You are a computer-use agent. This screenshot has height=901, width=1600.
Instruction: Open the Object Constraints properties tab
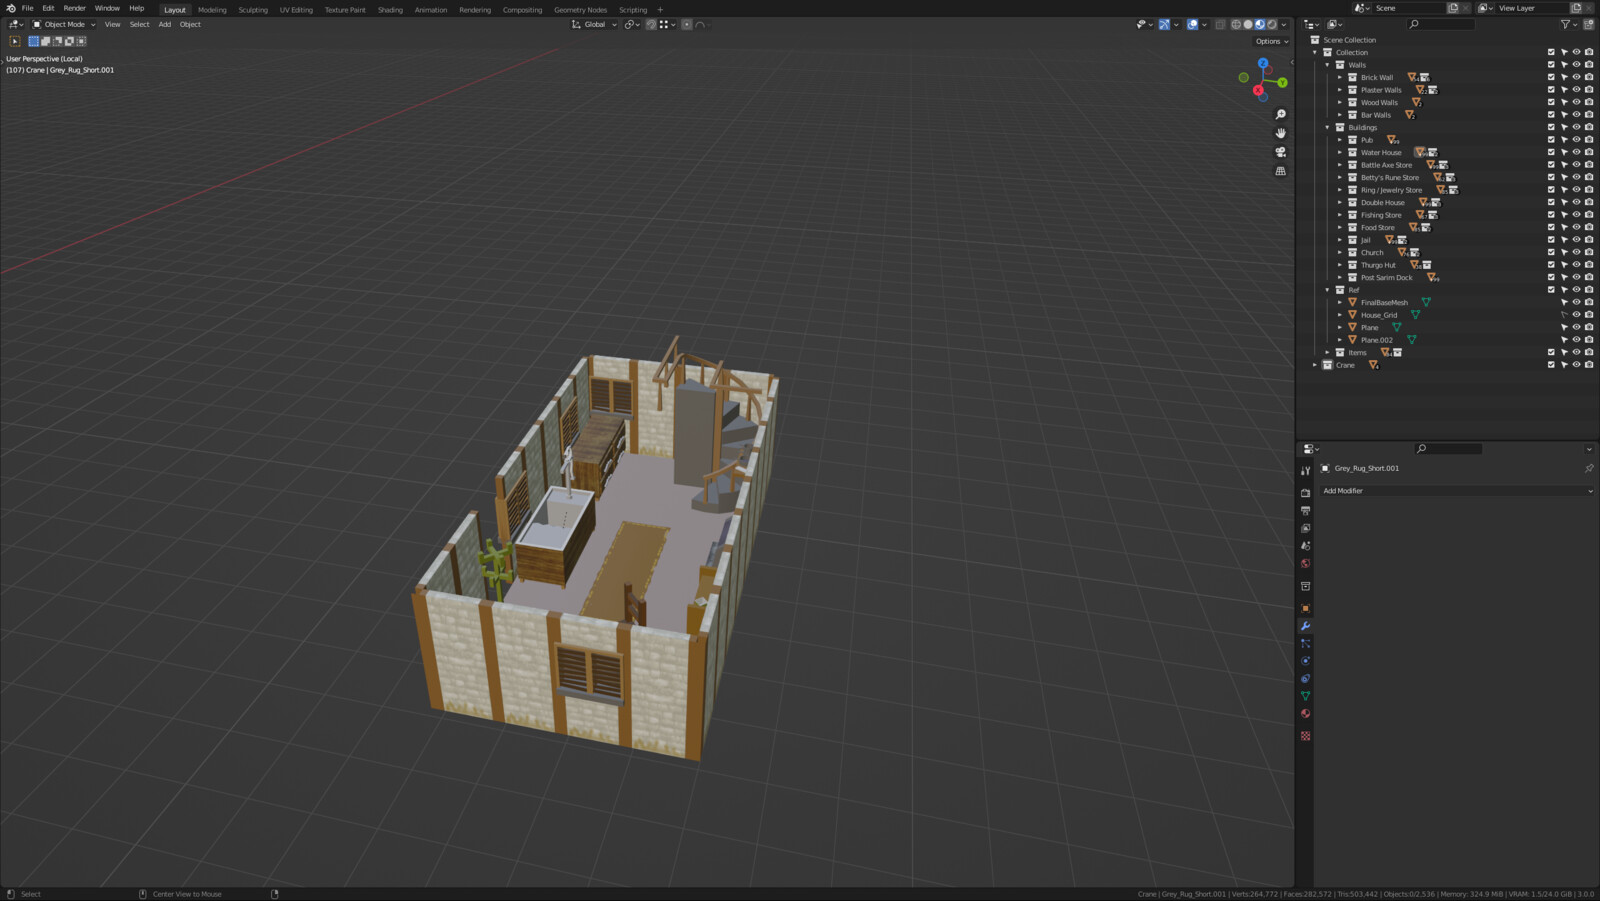pyautogui.click(x=1305, y=678)
